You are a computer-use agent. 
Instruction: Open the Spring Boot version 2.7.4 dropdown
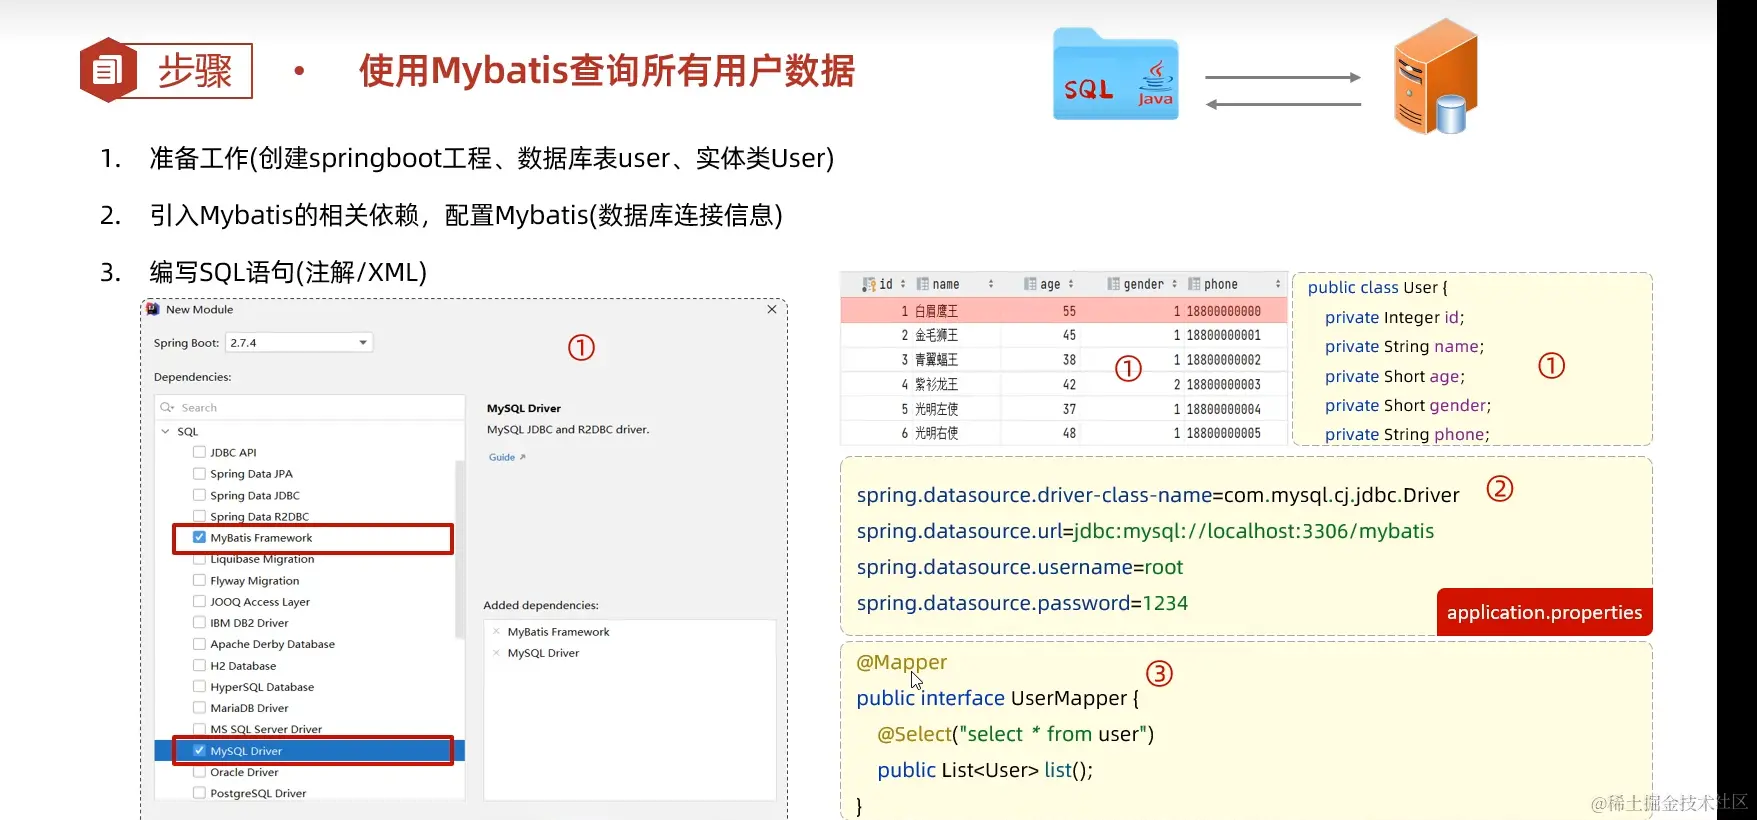click(x=299, y=343)
